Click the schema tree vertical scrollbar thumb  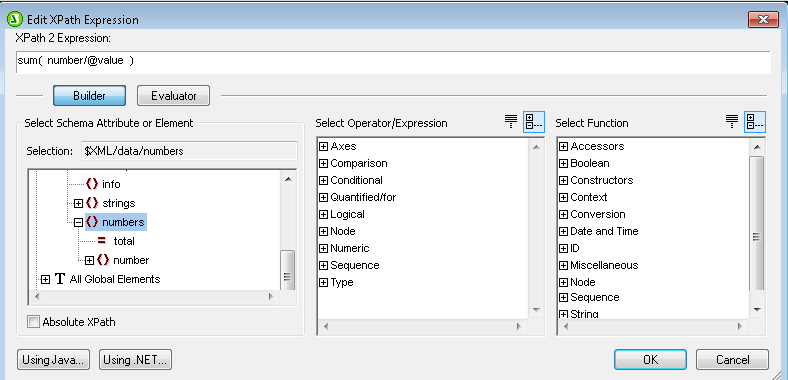click(x=287, y=271)
